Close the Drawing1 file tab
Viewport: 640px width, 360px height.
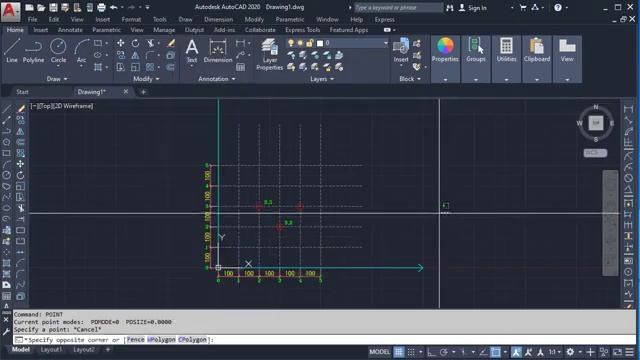[x=126, y=91]
